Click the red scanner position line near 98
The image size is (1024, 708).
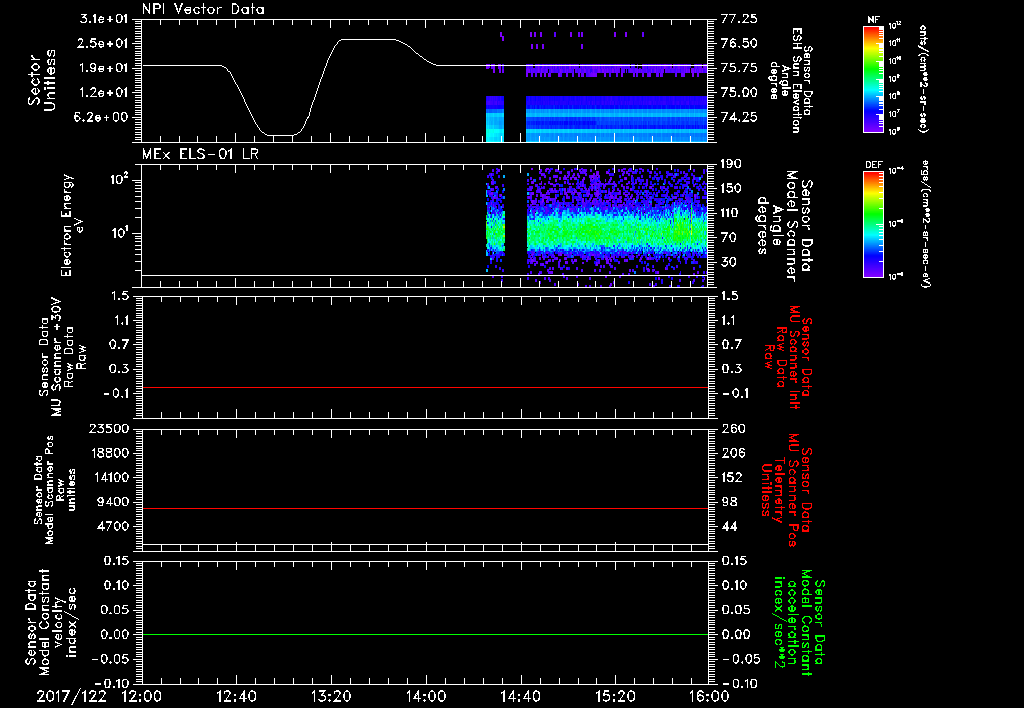(x=424, y=508)
